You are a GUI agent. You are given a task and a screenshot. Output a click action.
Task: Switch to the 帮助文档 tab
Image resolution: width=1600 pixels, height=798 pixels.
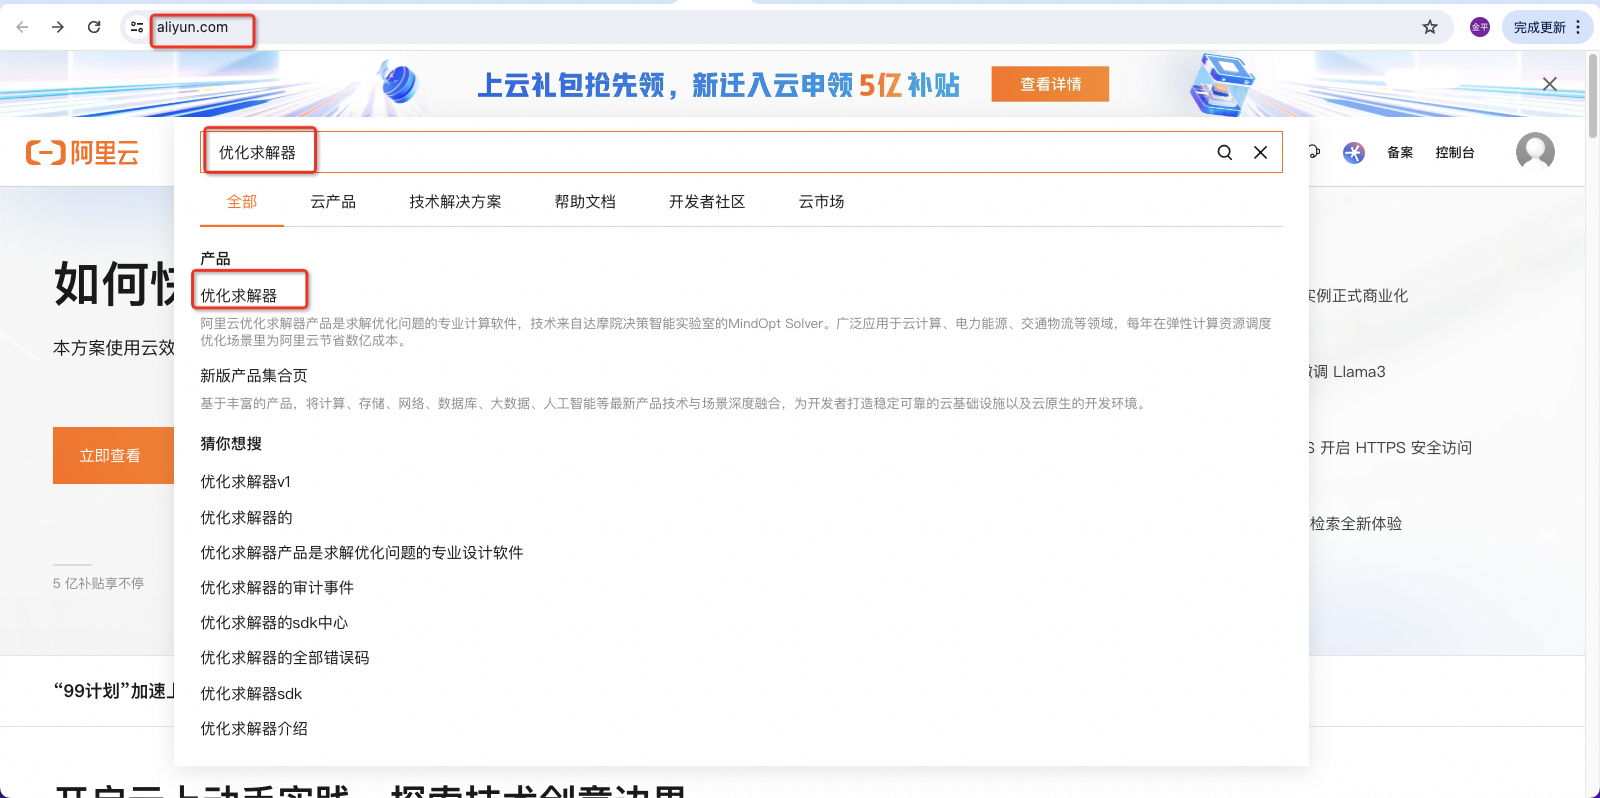585,202
